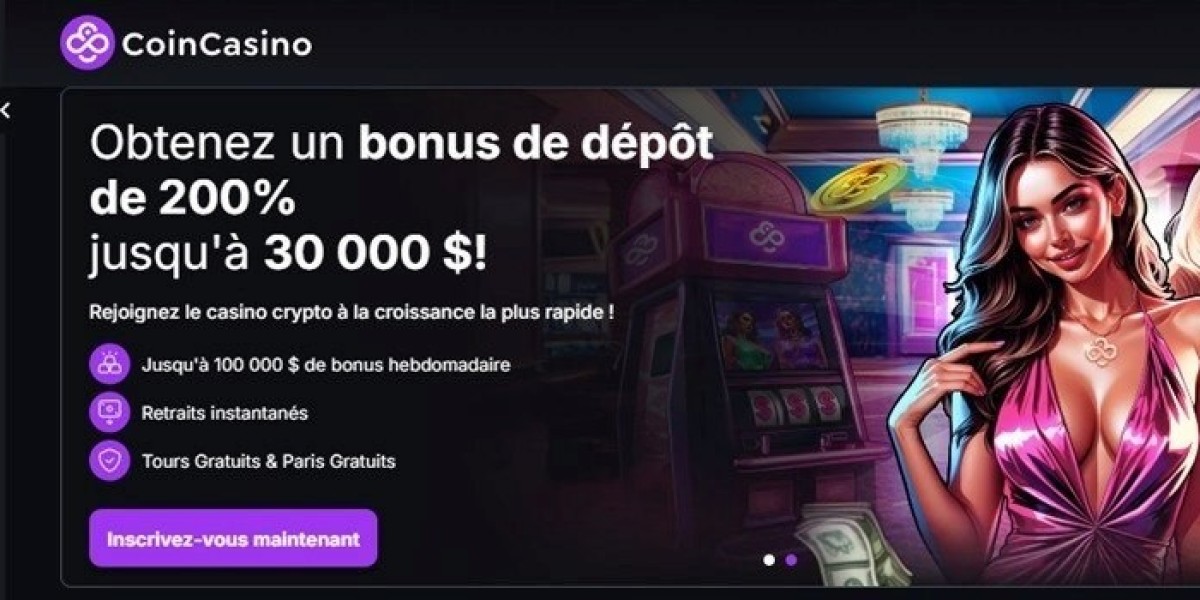Viewport: 1200px width, 600px height.
Task: Click the shield icon for free spins
Action: coord(109,461)
